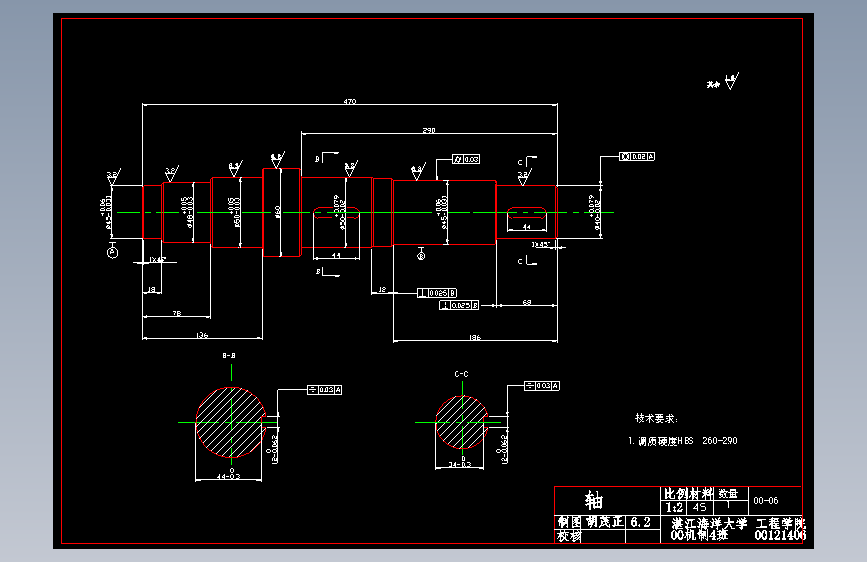
Task: Select the B-B section title
Action: 229,356
